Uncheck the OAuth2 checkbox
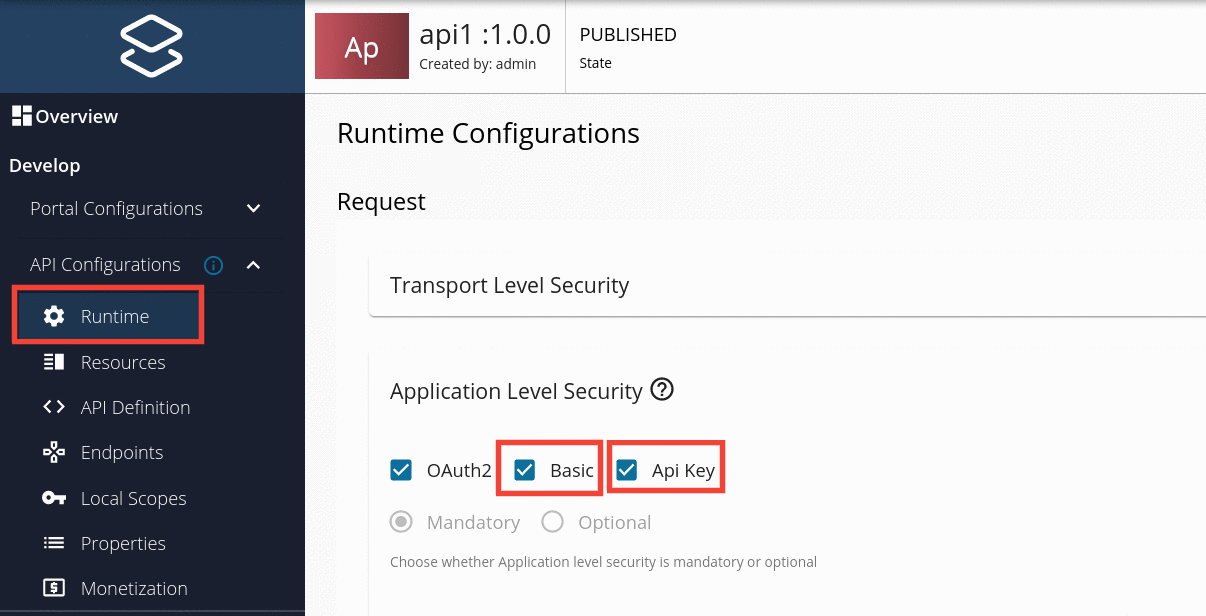 (401, 470)
